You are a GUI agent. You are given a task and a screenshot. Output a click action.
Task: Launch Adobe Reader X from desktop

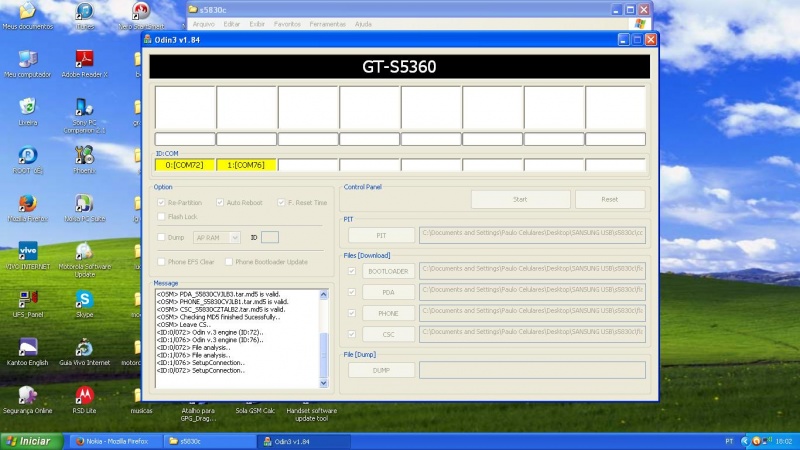click(84, 64)
